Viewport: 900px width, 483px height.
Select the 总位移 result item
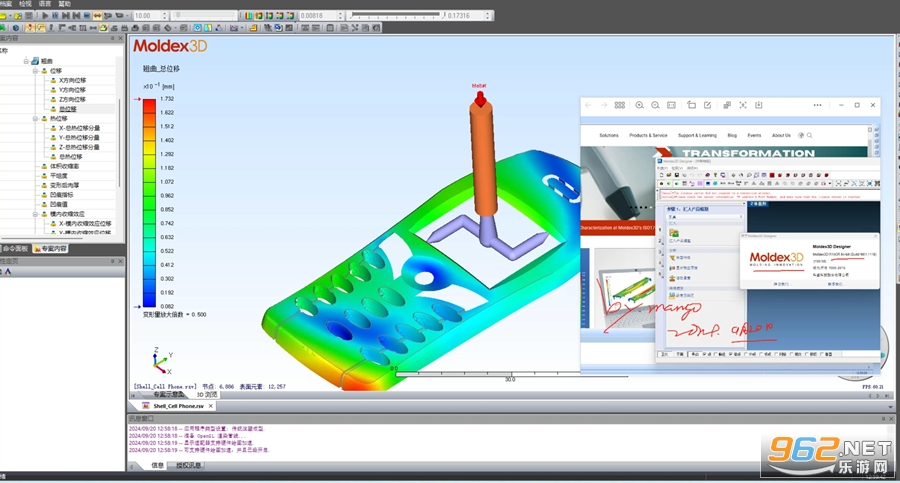(68, 109)
